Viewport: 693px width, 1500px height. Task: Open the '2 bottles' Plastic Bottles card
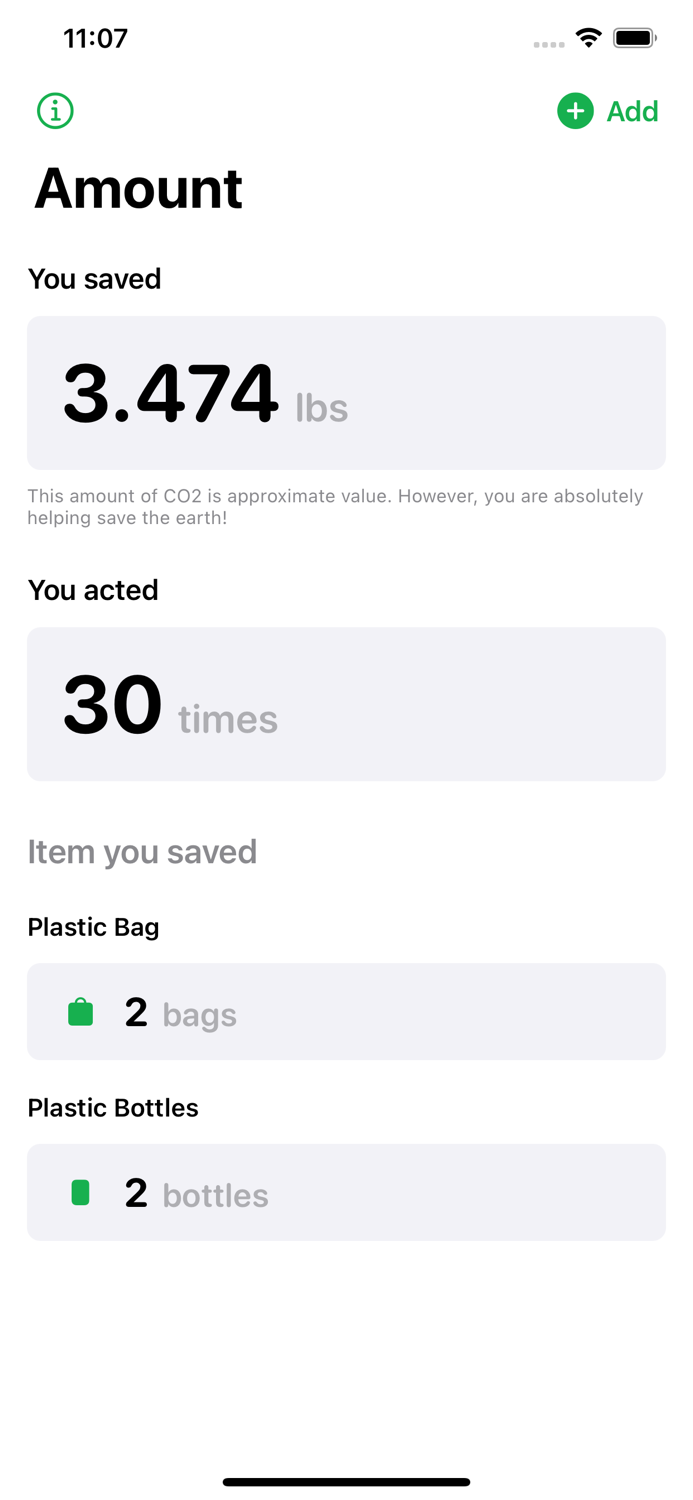tap(346, 1192)
